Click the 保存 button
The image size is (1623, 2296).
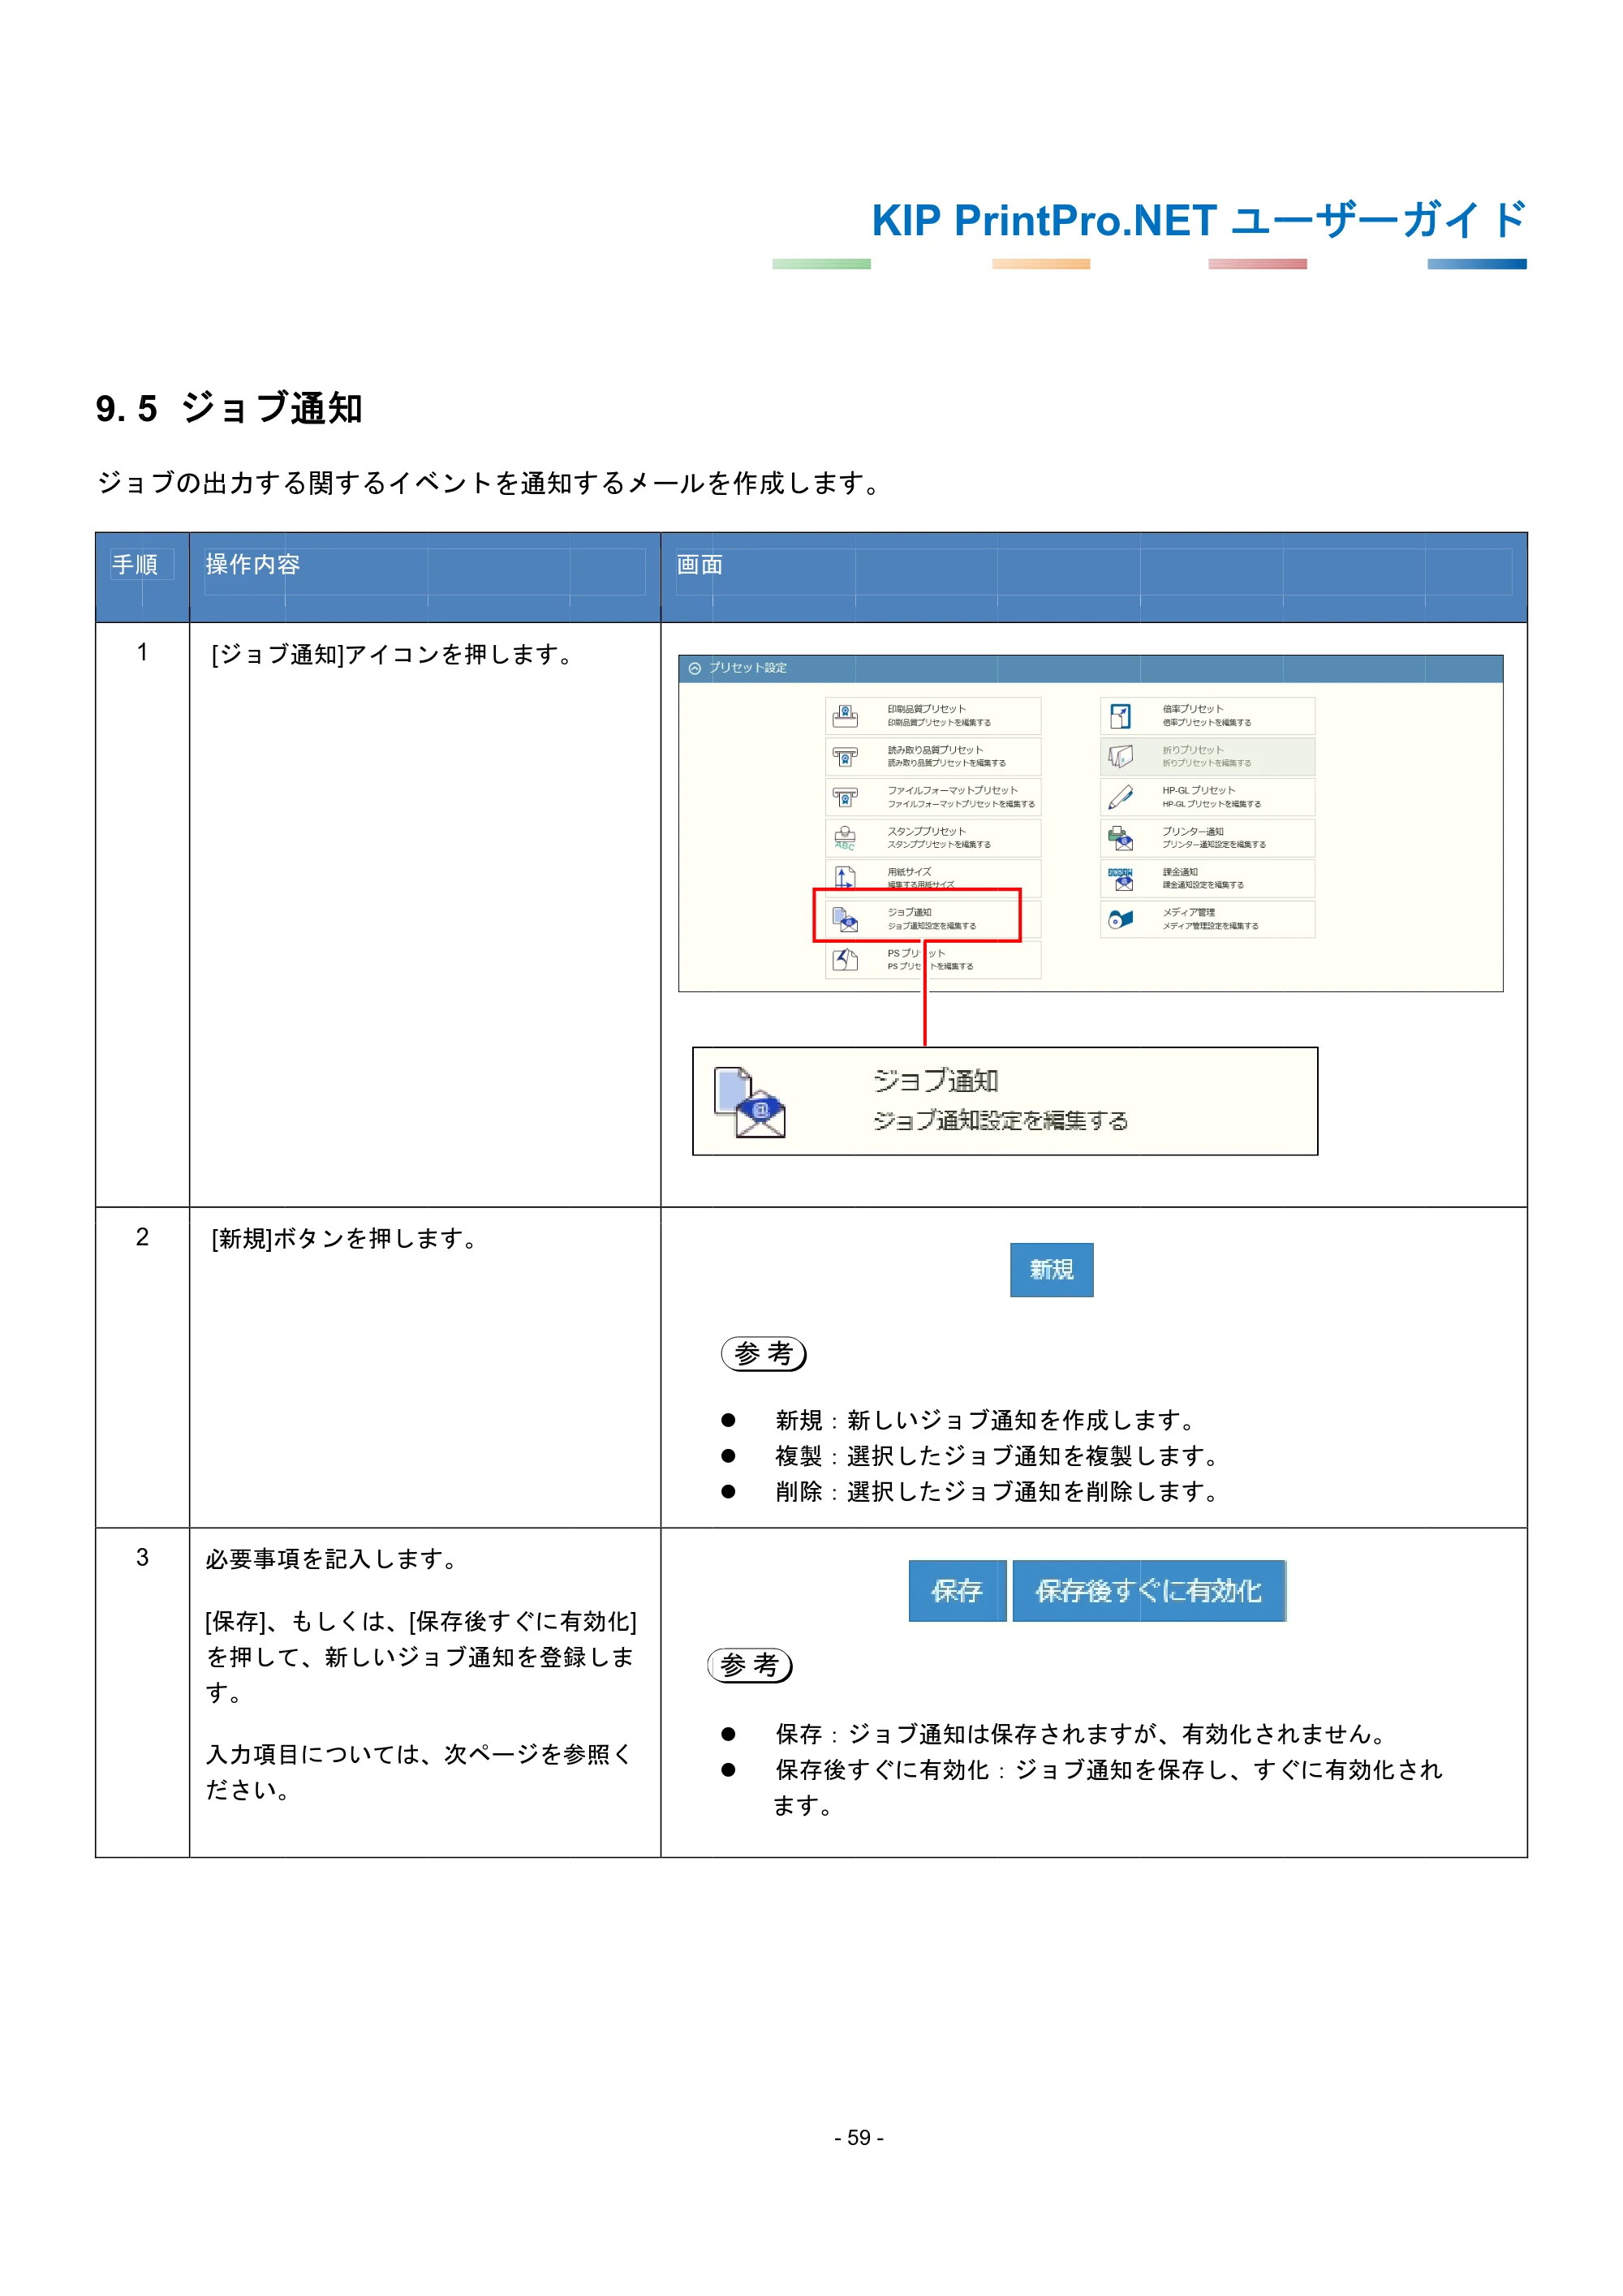(957, 1590)
